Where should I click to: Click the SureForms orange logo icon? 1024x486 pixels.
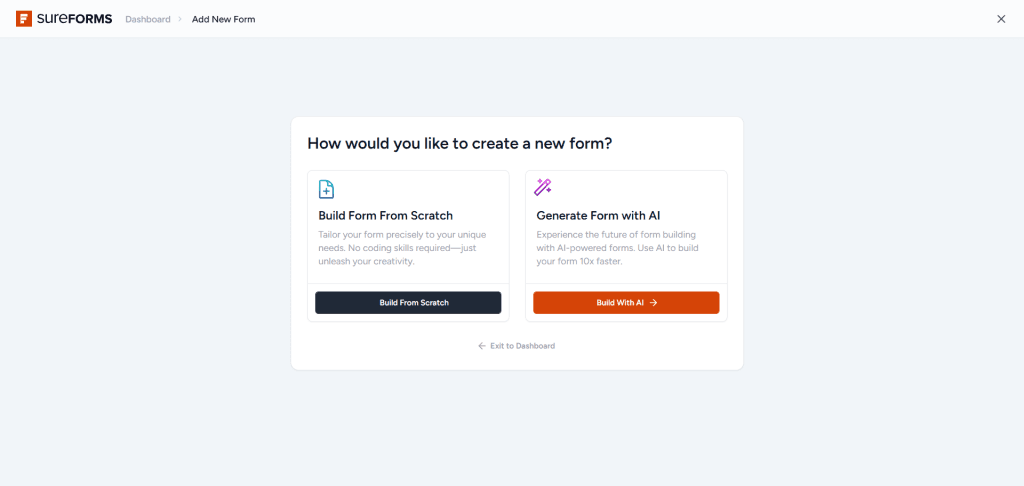tap(24, 19)
